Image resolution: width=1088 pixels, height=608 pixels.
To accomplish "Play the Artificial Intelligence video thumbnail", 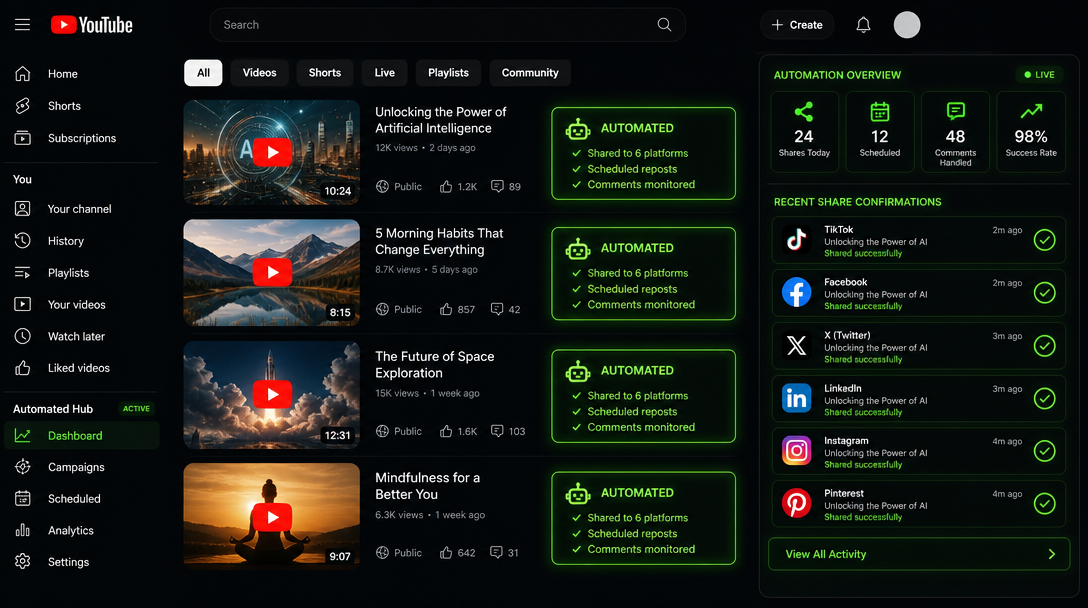I will click(x=272, y=152).
